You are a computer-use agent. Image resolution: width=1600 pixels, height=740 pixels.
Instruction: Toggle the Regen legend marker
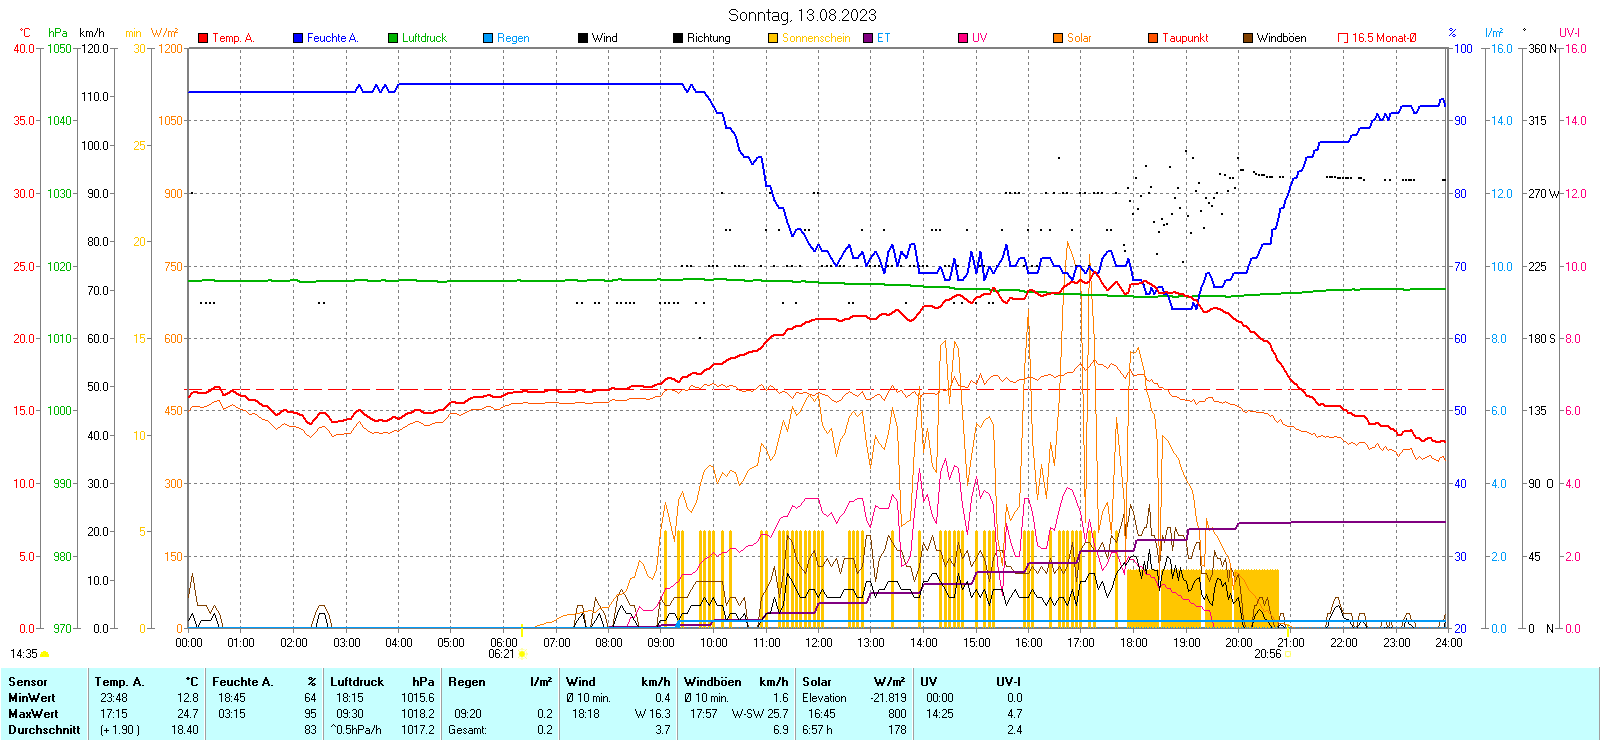tap(488, 38)
